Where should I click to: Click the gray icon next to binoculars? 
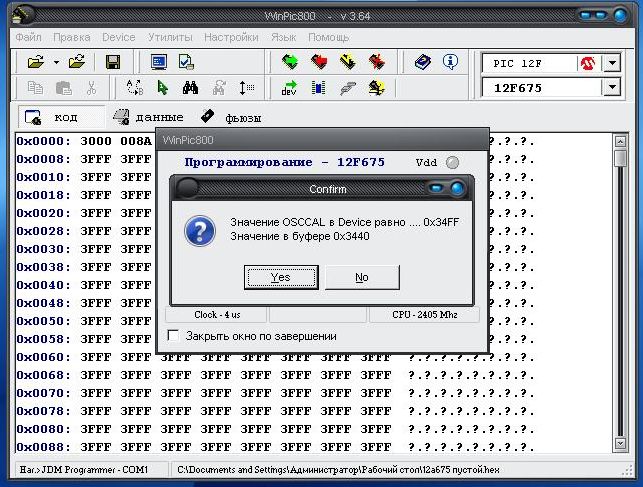219,88
